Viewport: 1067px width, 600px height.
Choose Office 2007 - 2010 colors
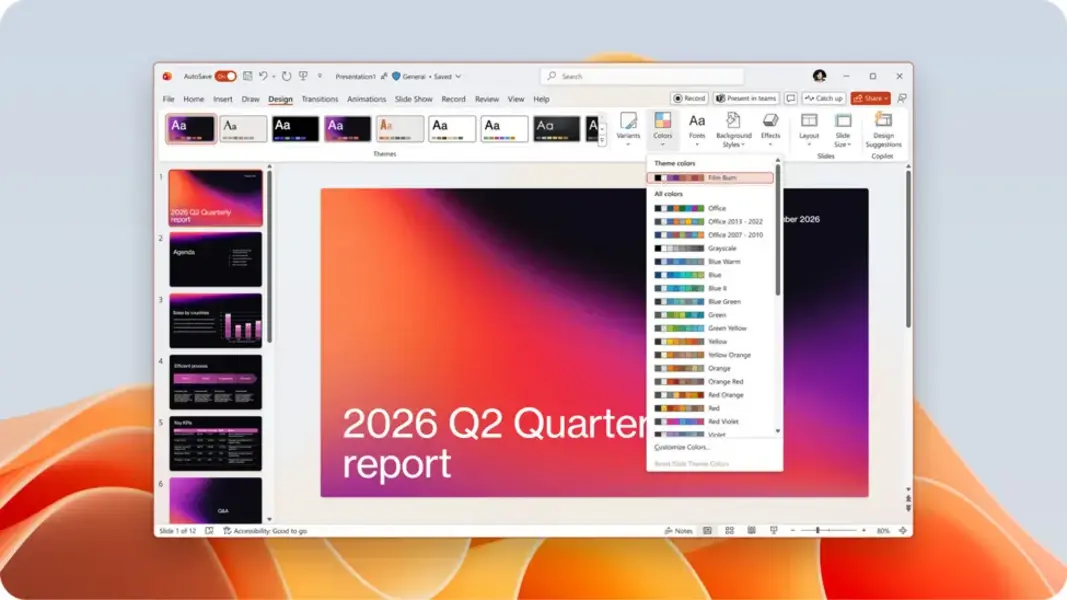pyautogui.click(x=710, y=235)
